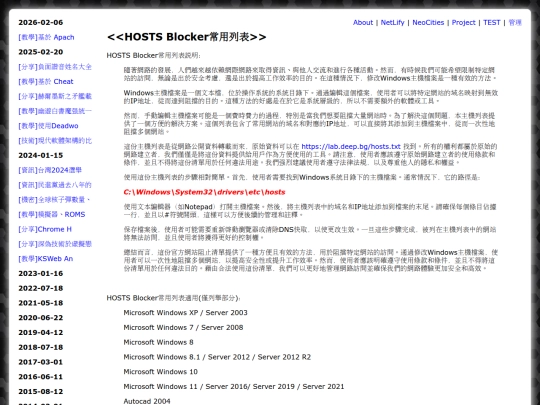
Task: Open the lab.deep.bg/hosts.txt source link
Action: tap(351, 146)
